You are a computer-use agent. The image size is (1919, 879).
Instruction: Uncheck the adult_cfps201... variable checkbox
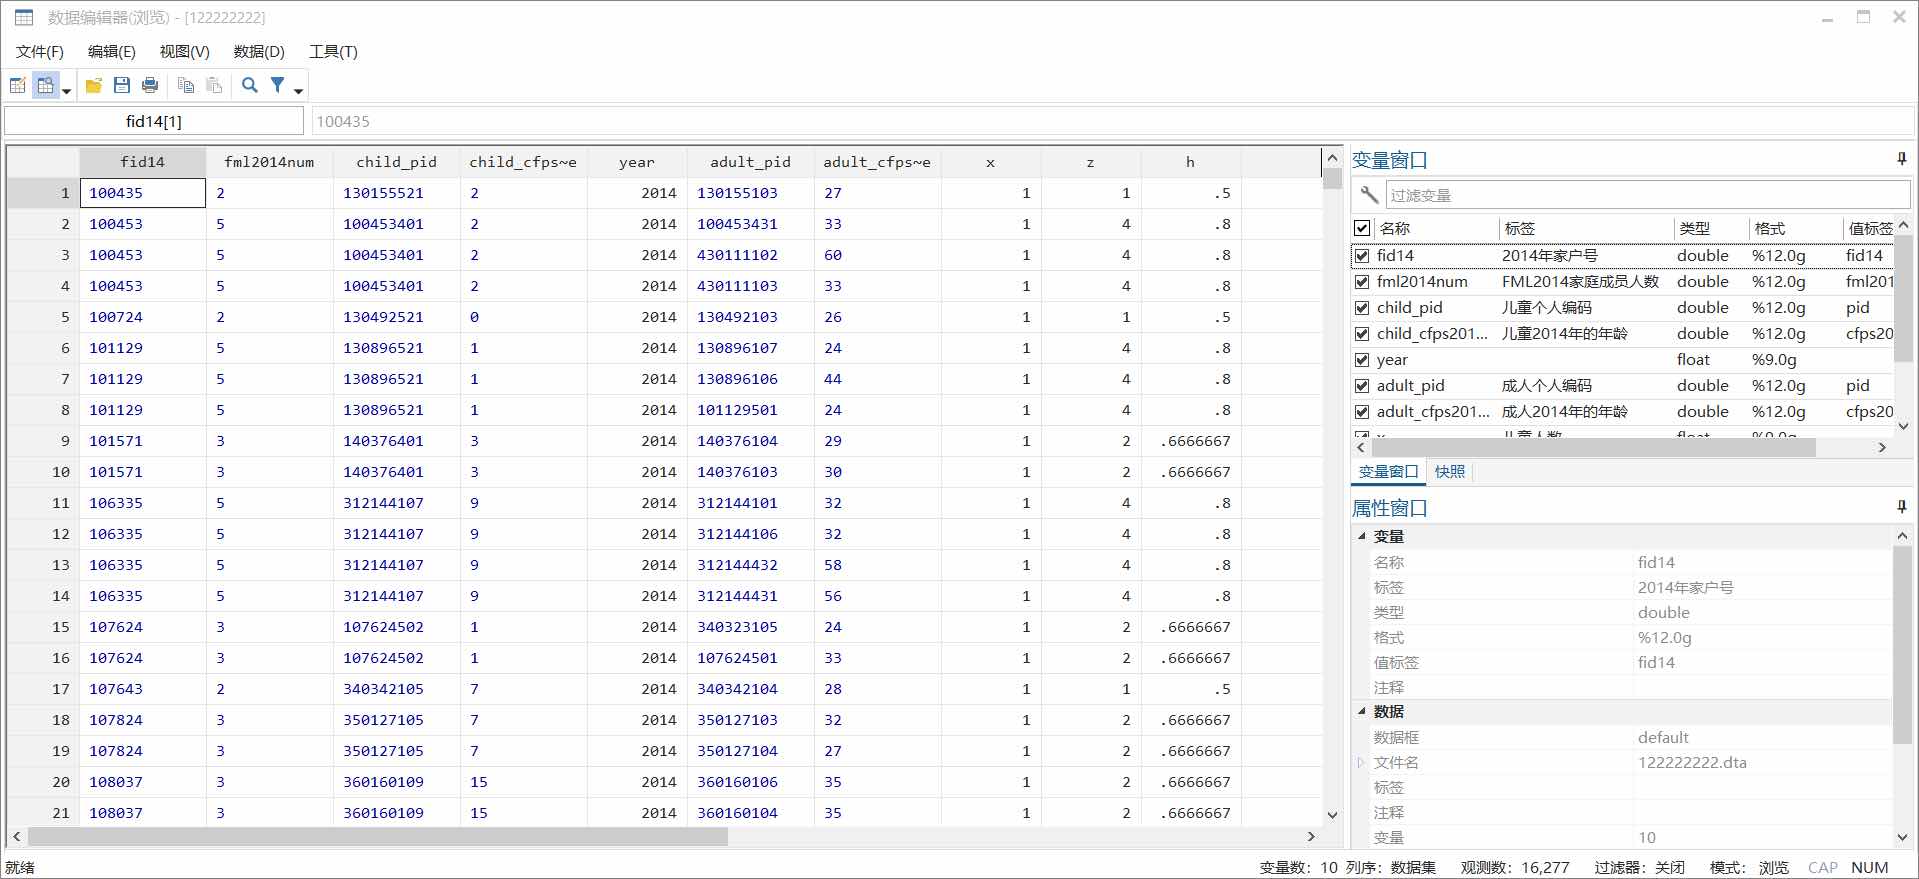[x=1362, y=412]
